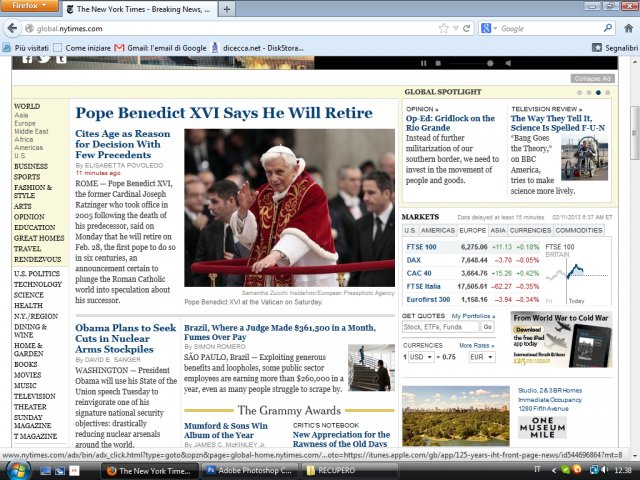Image resolution: width=640 pixels, height=480 pixels.
Task: Select fourth Global Spotlight dot
Action: click(608, 93)
